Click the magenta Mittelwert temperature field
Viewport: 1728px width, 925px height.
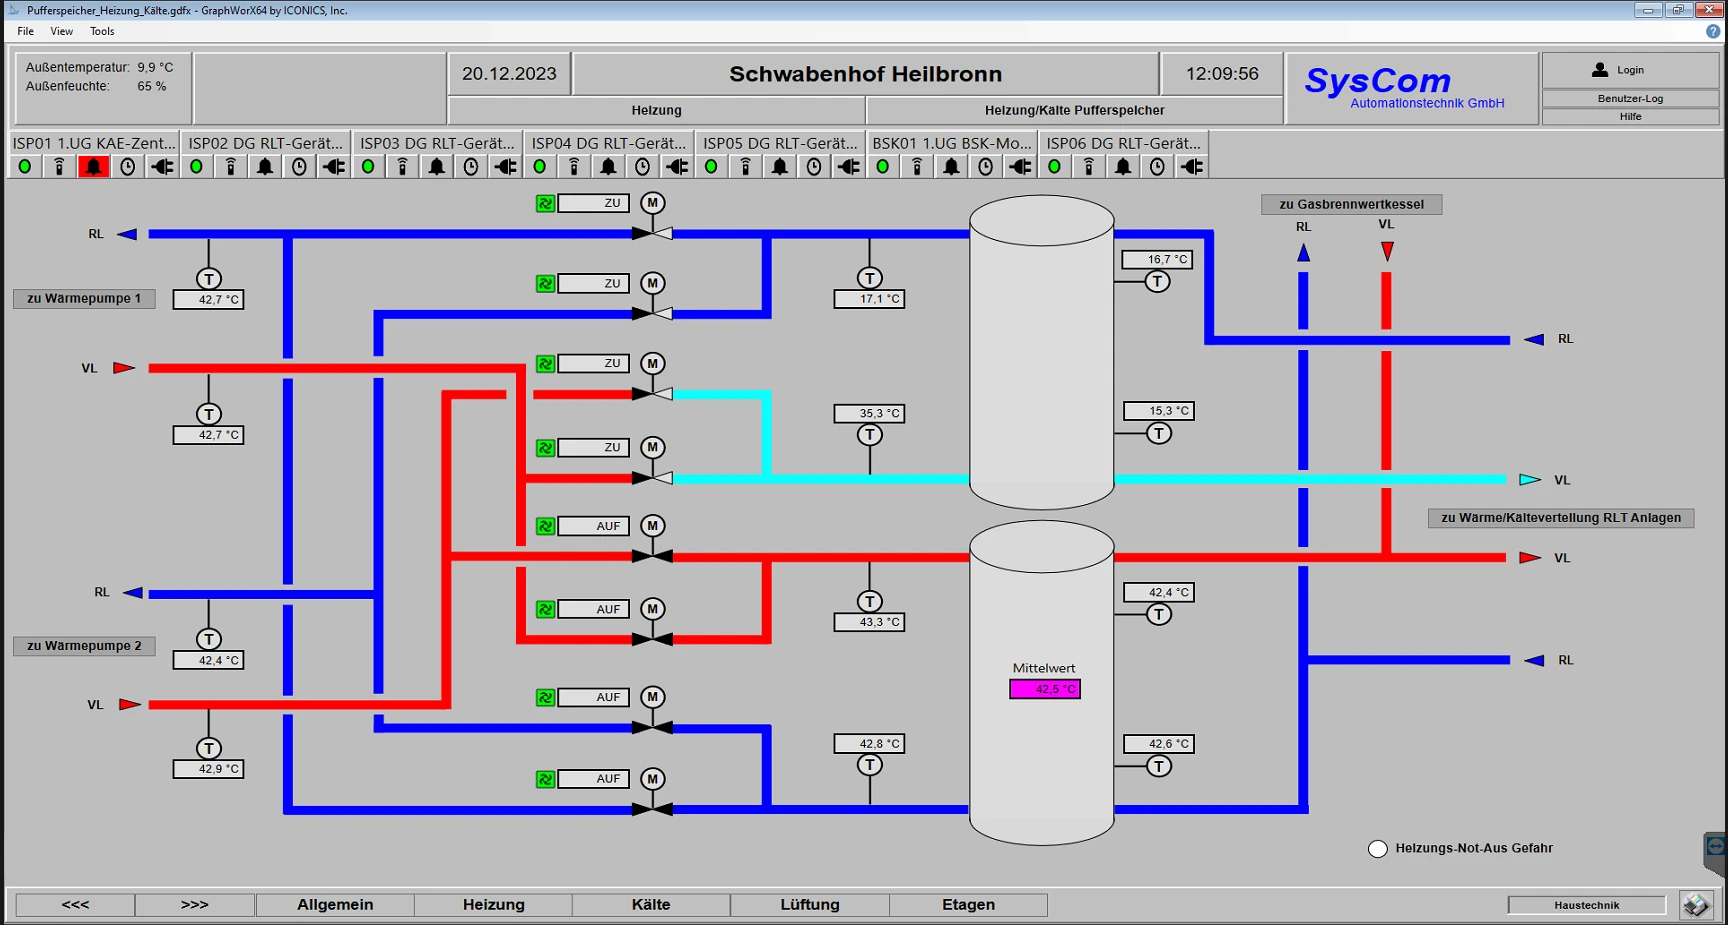pos(1045,689)
